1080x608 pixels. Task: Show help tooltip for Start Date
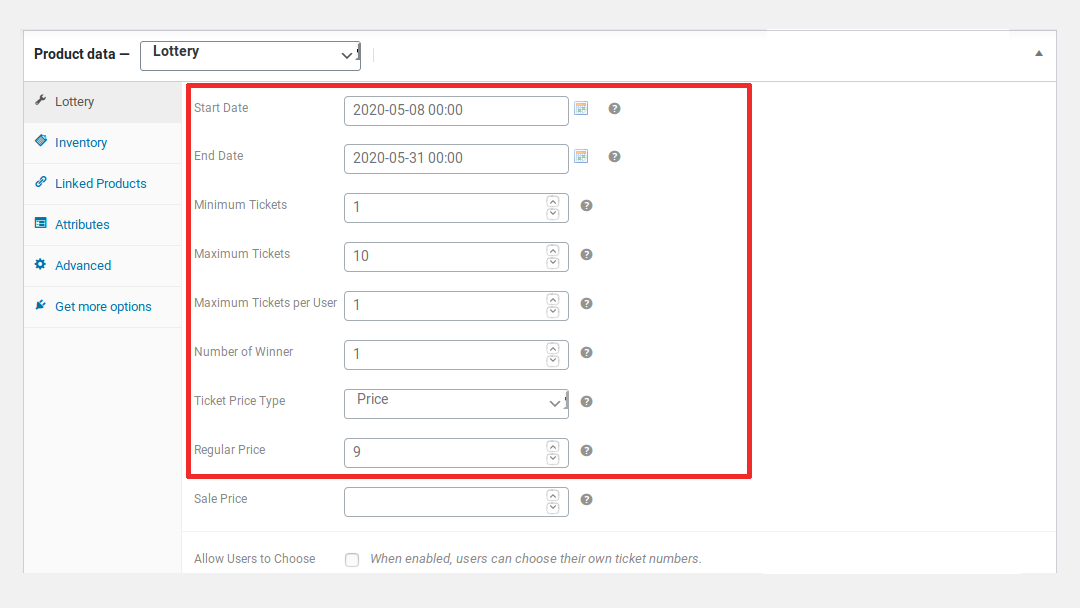614,109
